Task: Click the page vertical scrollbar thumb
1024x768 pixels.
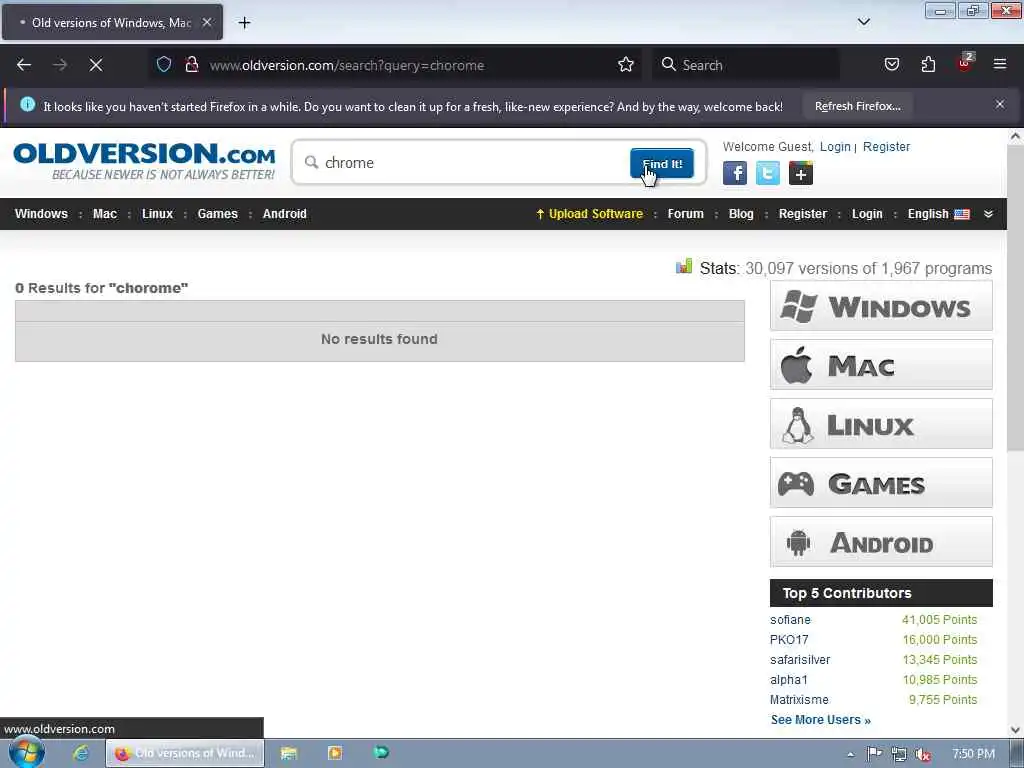Action: (1015, 297)
